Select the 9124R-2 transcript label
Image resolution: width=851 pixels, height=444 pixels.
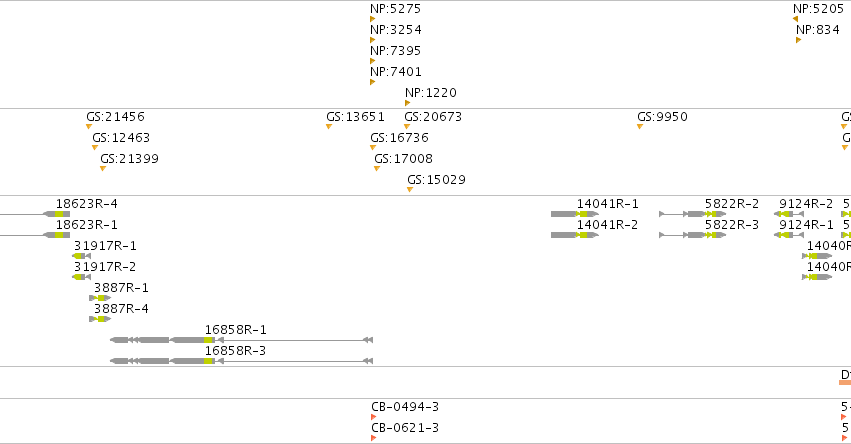[806, 204]
